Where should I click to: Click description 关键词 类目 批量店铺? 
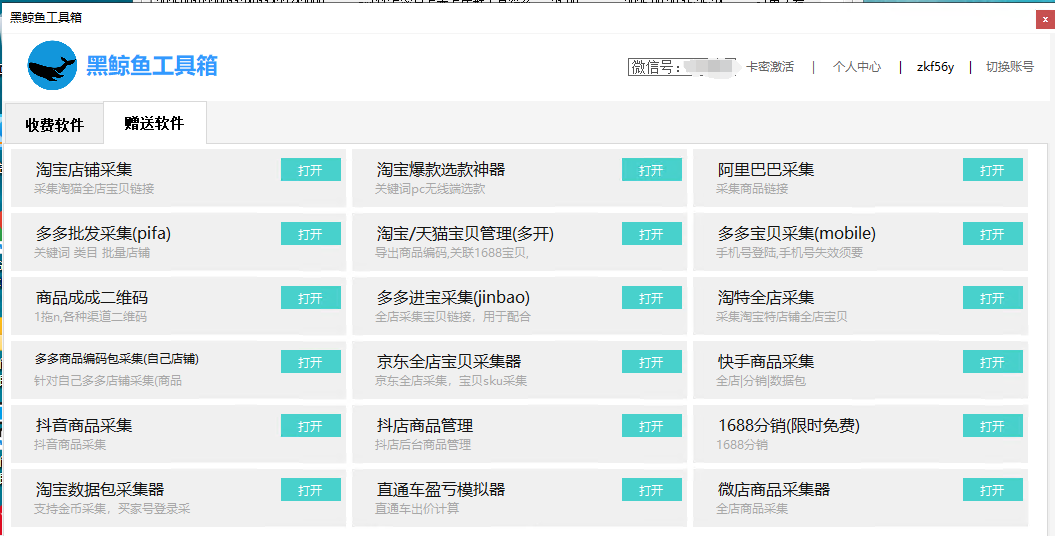(x=92, y=253)
